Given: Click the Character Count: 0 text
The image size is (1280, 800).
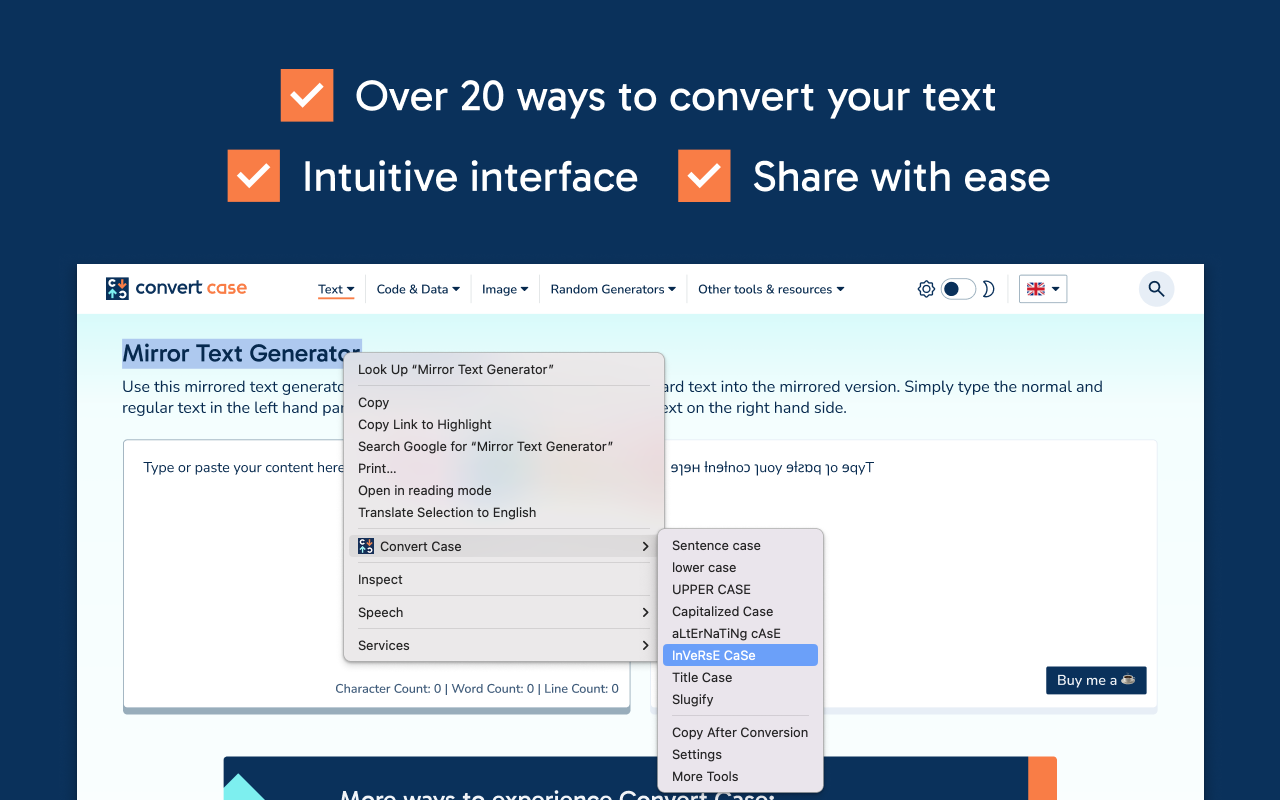Looking at the screenshot, I should pyautogui.click(x=388, y=688).
